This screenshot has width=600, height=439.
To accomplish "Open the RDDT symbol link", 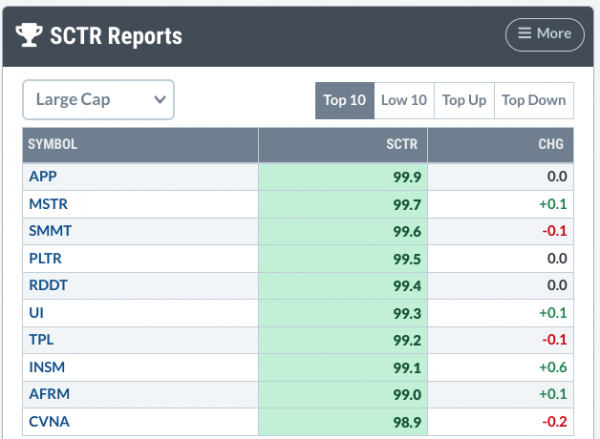I will [48, 285].
